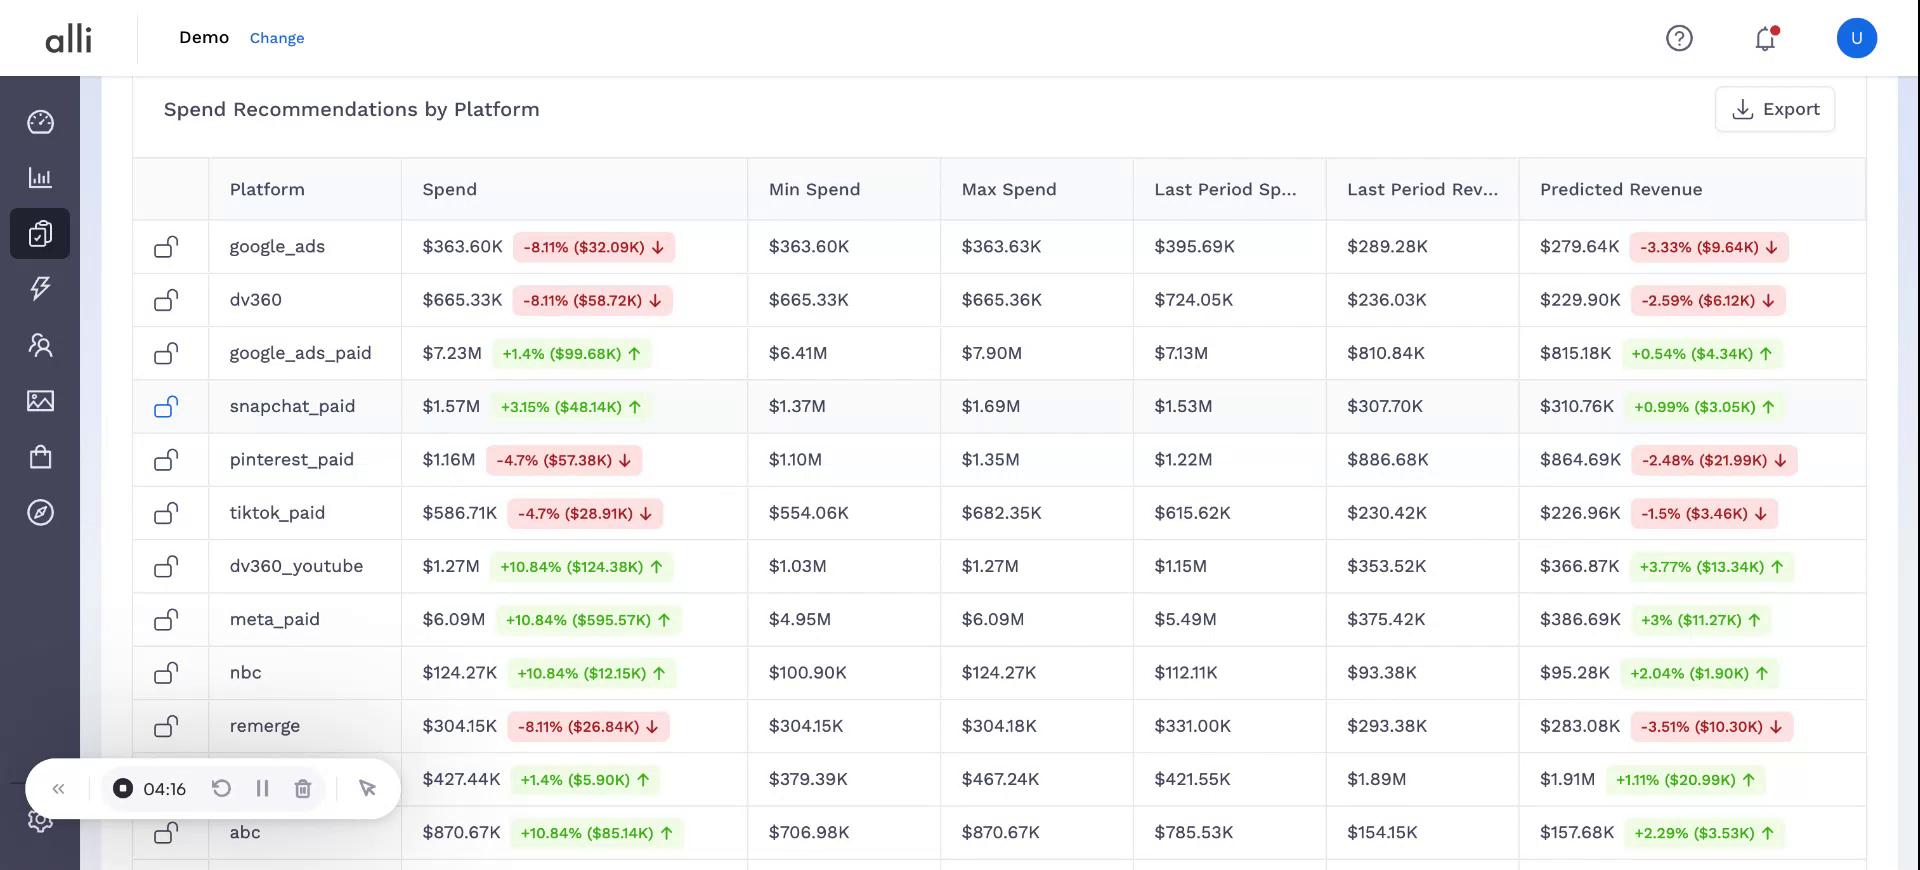Click the Predicted Revenue column header
1920x870 pixels.
[x=1620, y=190]
